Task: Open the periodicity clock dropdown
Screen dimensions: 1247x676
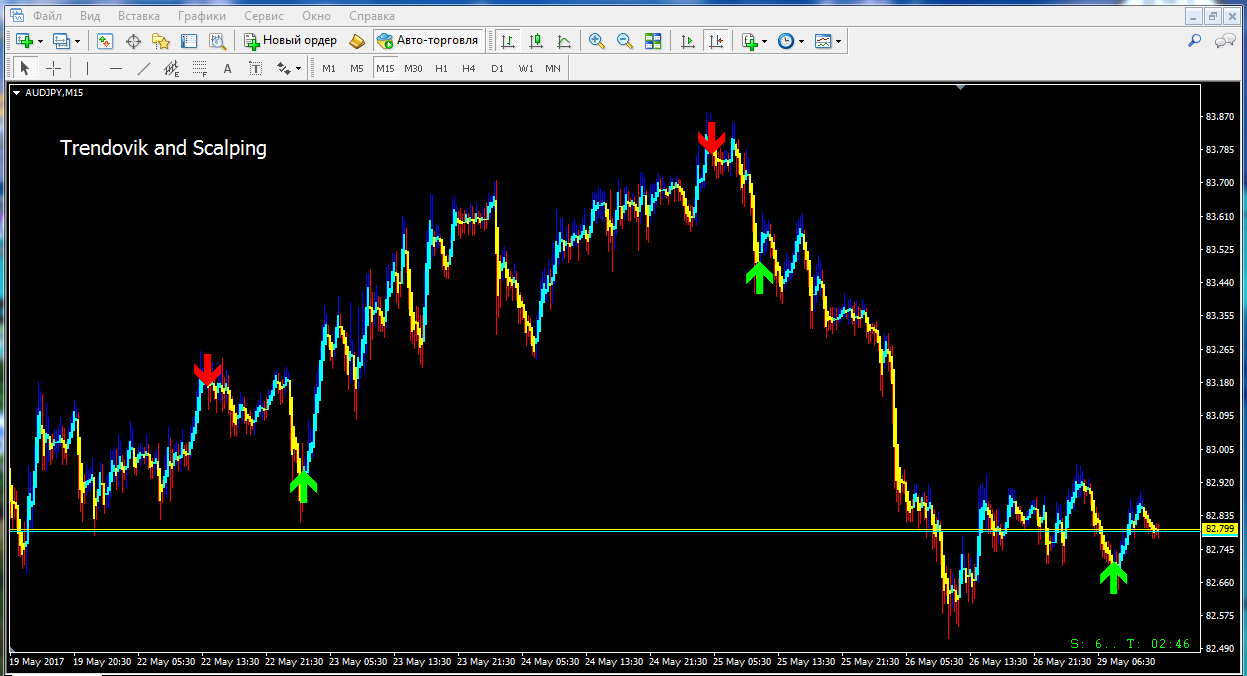Action: 801,41
